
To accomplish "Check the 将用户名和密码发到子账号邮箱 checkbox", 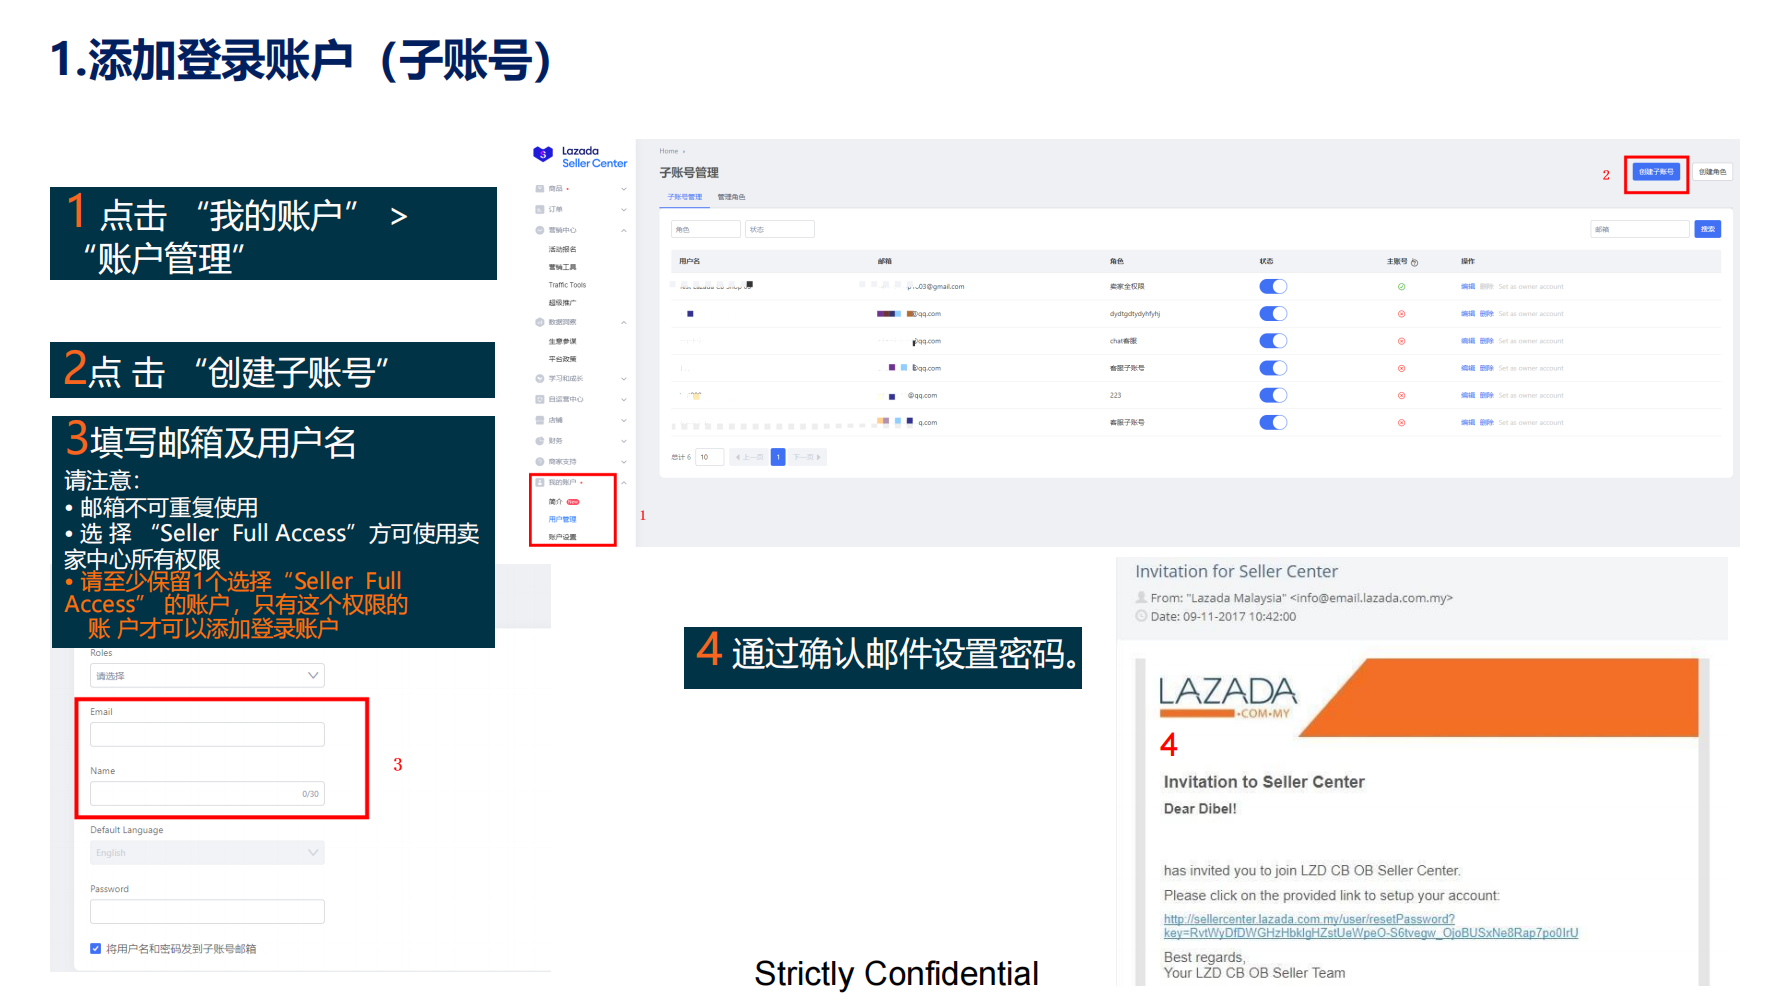I will (x=94, y=948).
